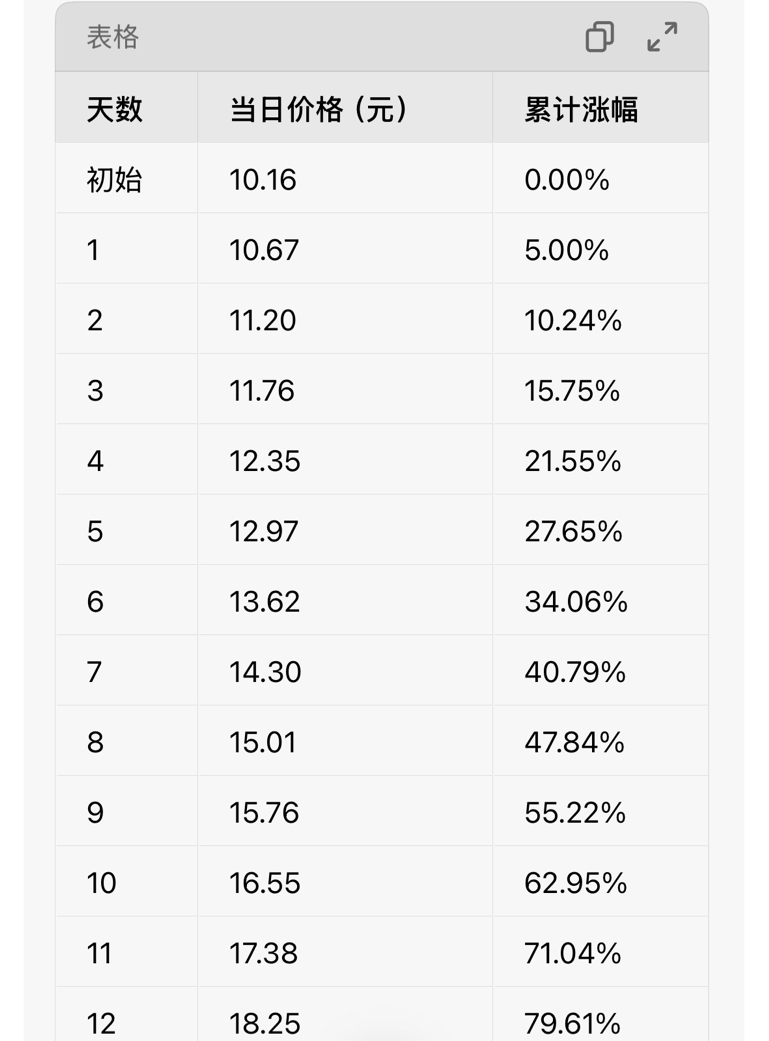Select the 天数 column header

click(115, 109)
